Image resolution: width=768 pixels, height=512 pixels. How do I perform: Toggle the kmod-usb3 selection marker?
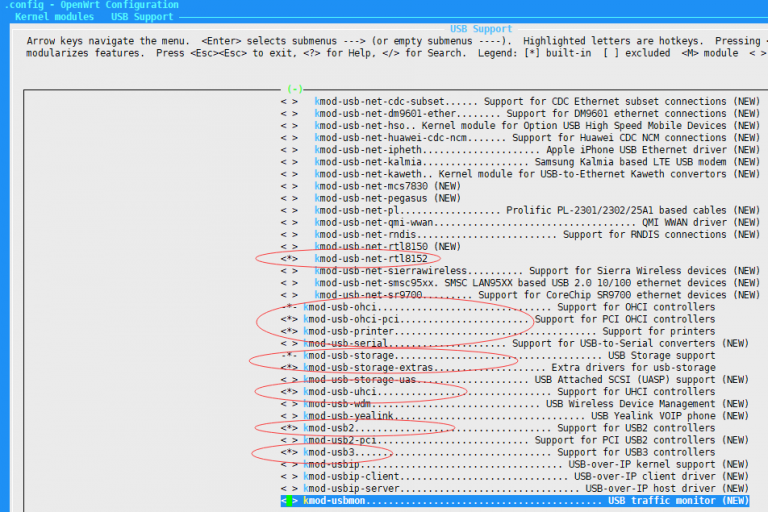[x=289, y=452]
